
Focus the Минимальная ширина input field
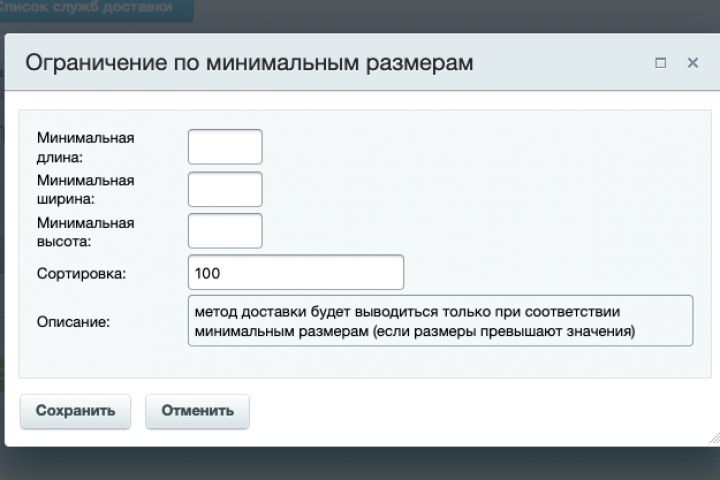(x=225, y=189)
